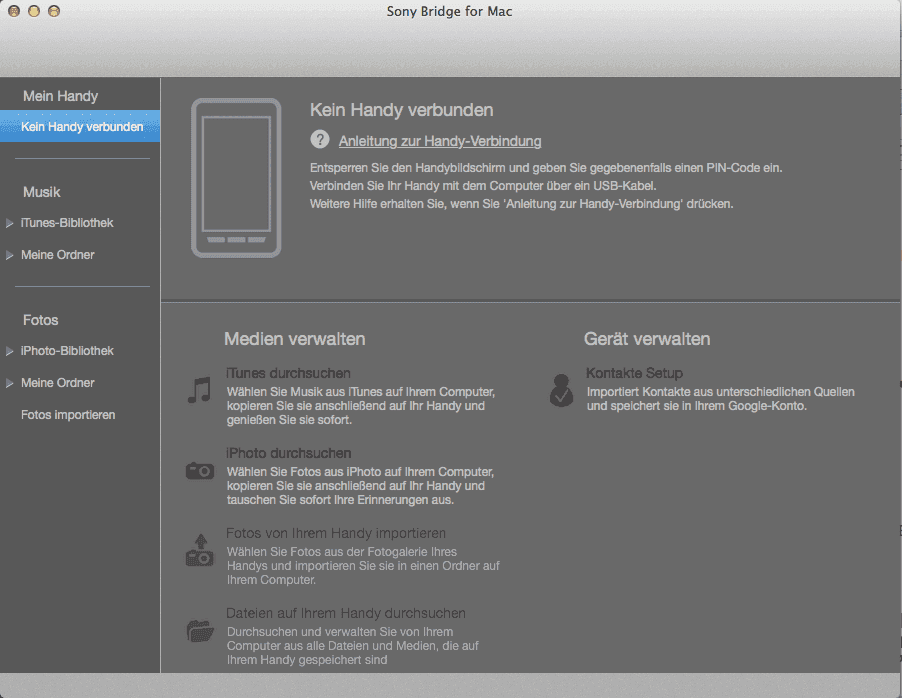Click the phone outline illustration

(x=236, y=178)
